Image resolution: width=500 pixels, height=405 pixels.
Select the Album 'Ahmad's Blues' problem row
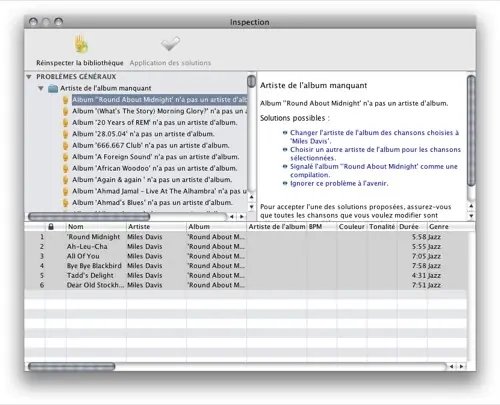(x=152, y=202)
